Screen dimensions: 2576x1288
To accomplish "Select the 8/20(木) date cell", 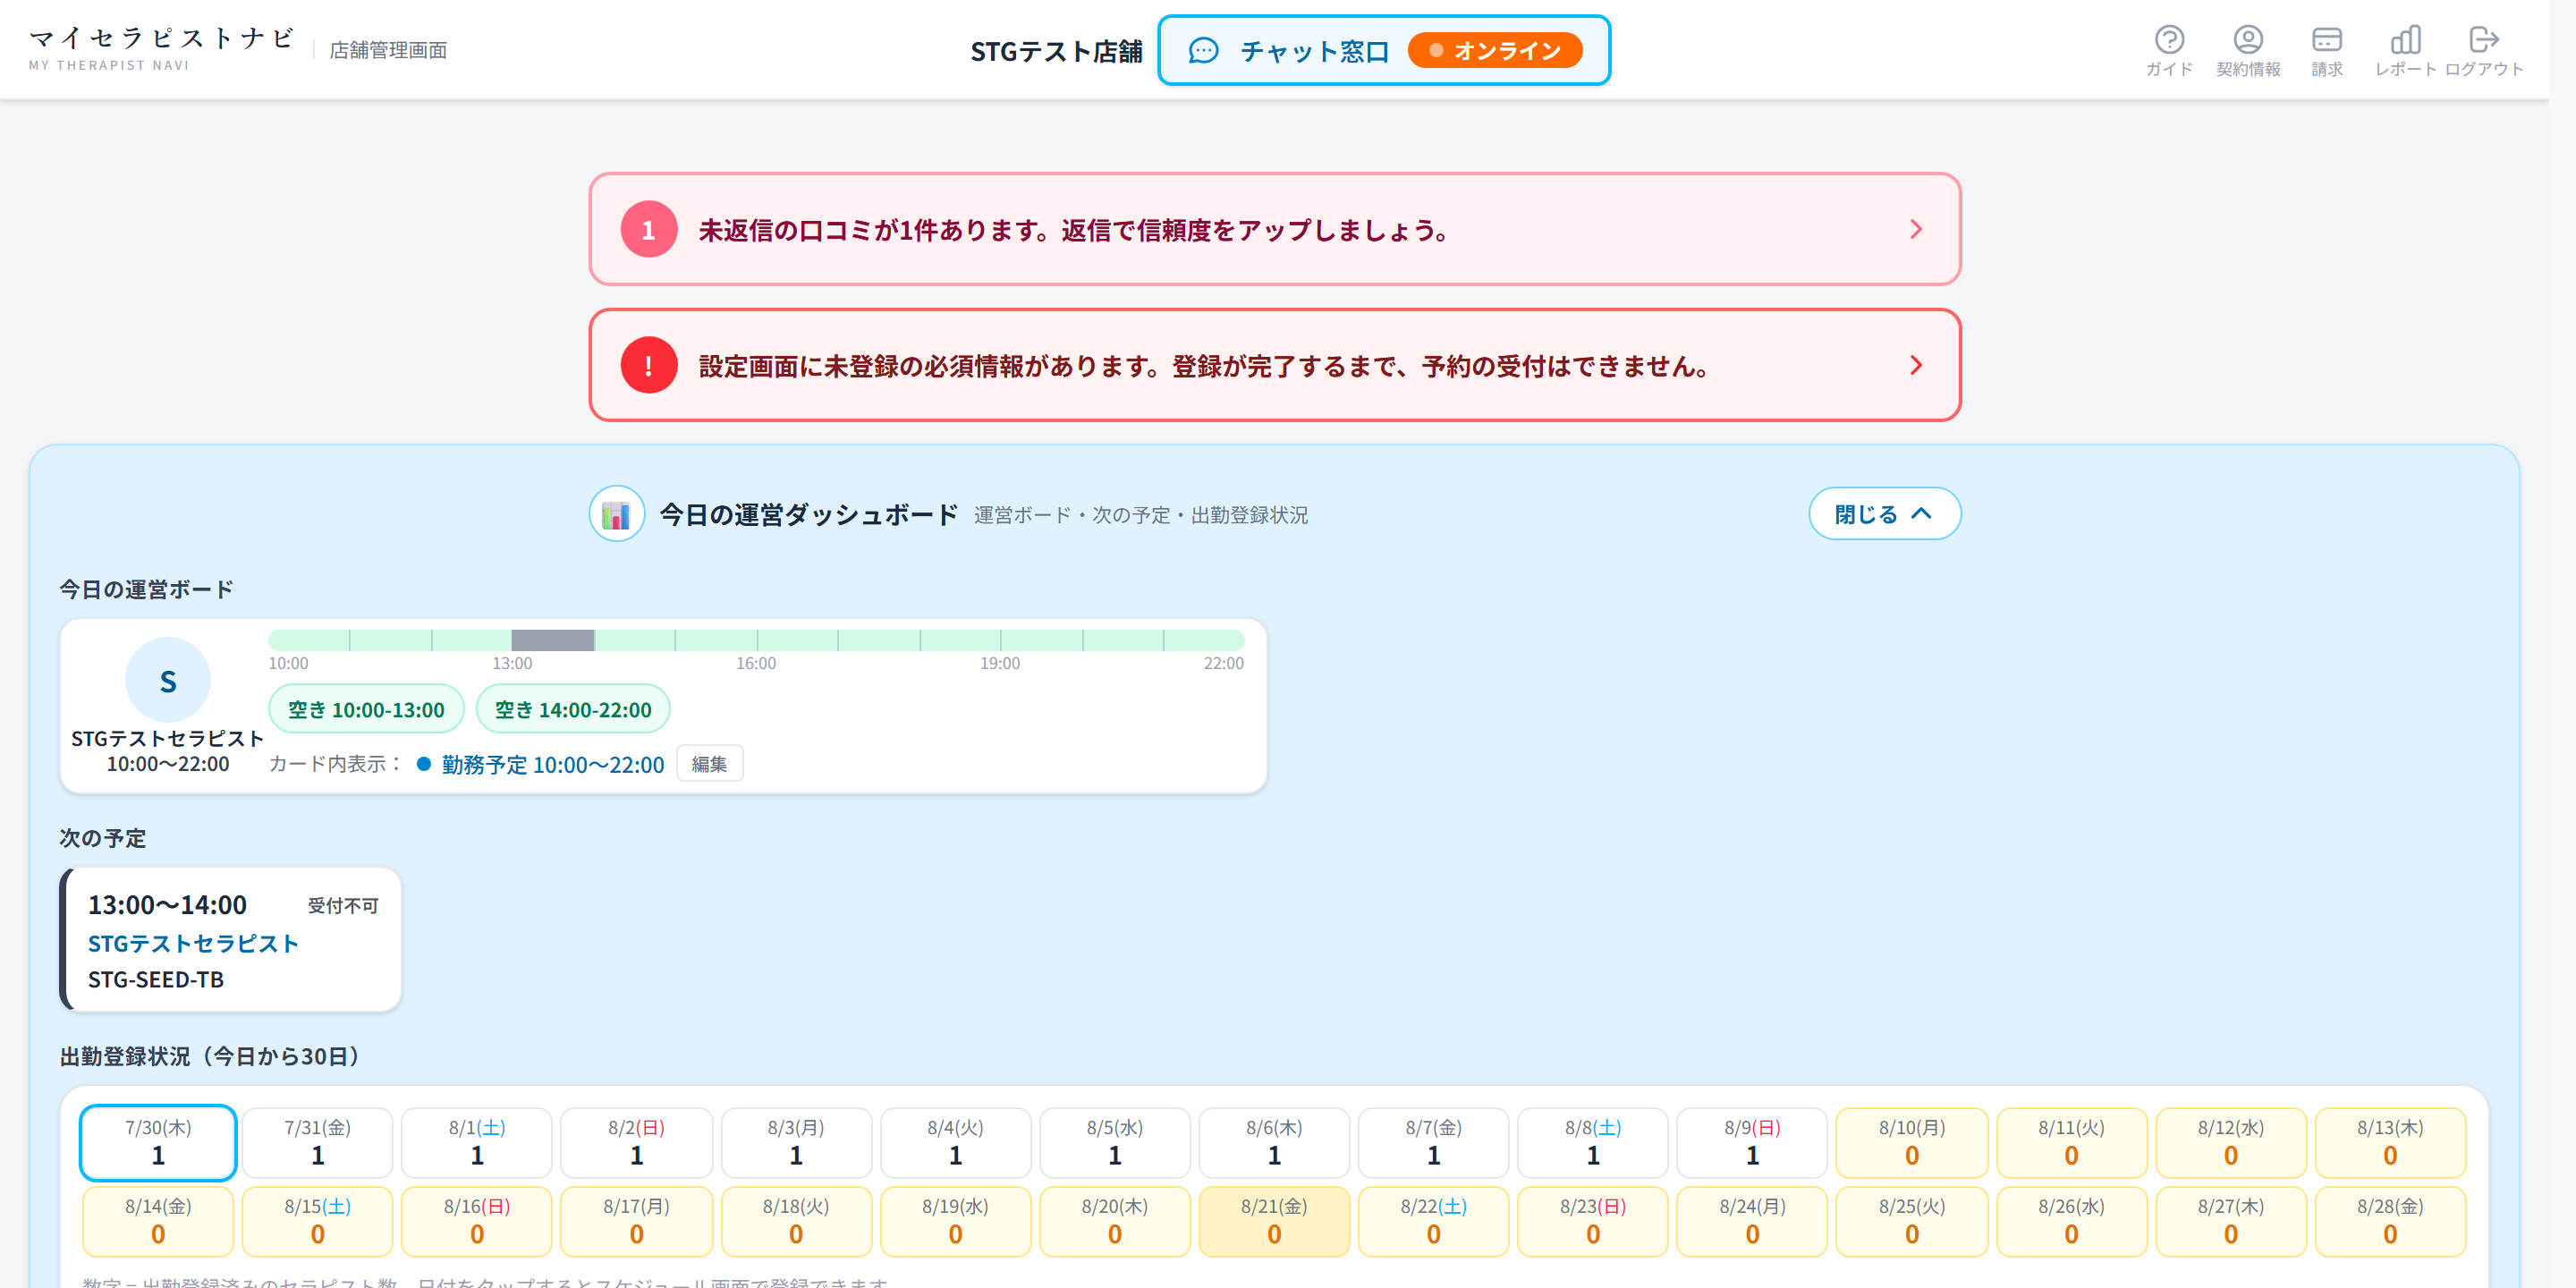I will [x=1115, y=1221].
